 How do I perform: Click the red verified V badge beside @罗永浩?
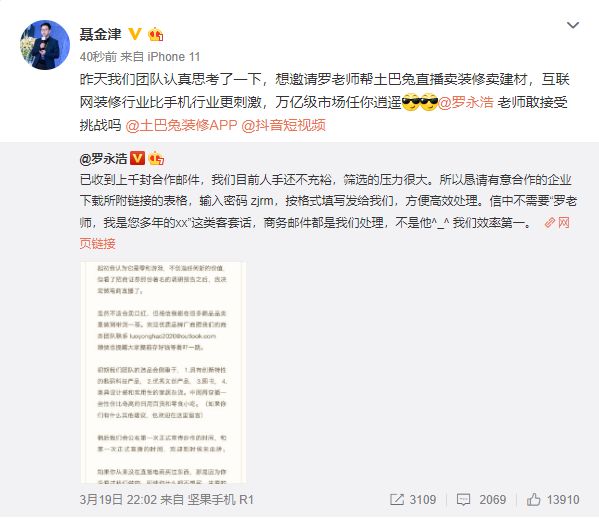pyautogui.click(x=138, y=158)
